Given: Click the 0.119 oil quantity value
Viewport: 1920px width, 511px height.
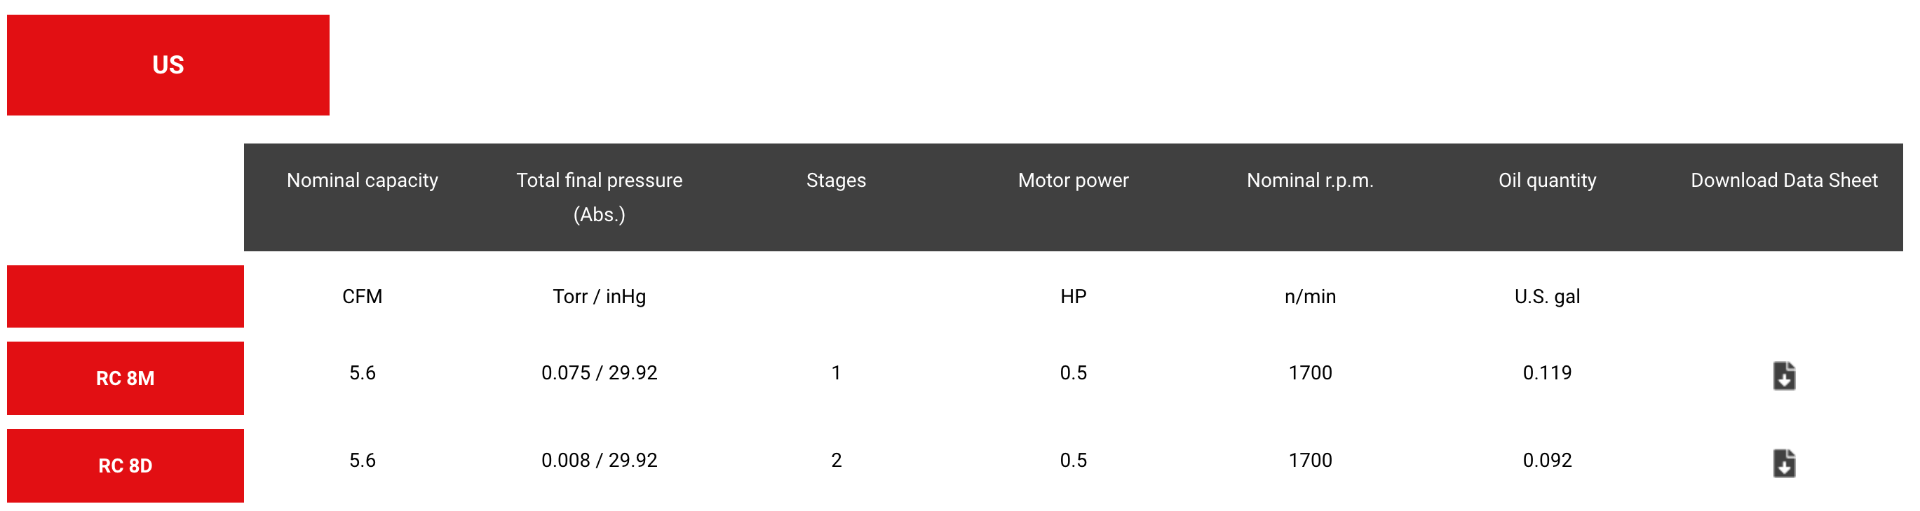Looking at the screenshot, I should coord(1547,373).
